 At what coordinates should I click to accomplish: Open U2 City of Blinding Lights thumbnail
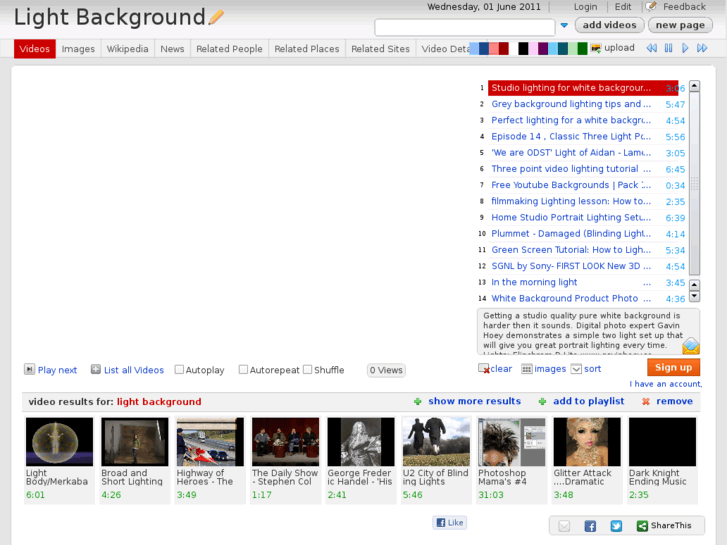[436, 442]
